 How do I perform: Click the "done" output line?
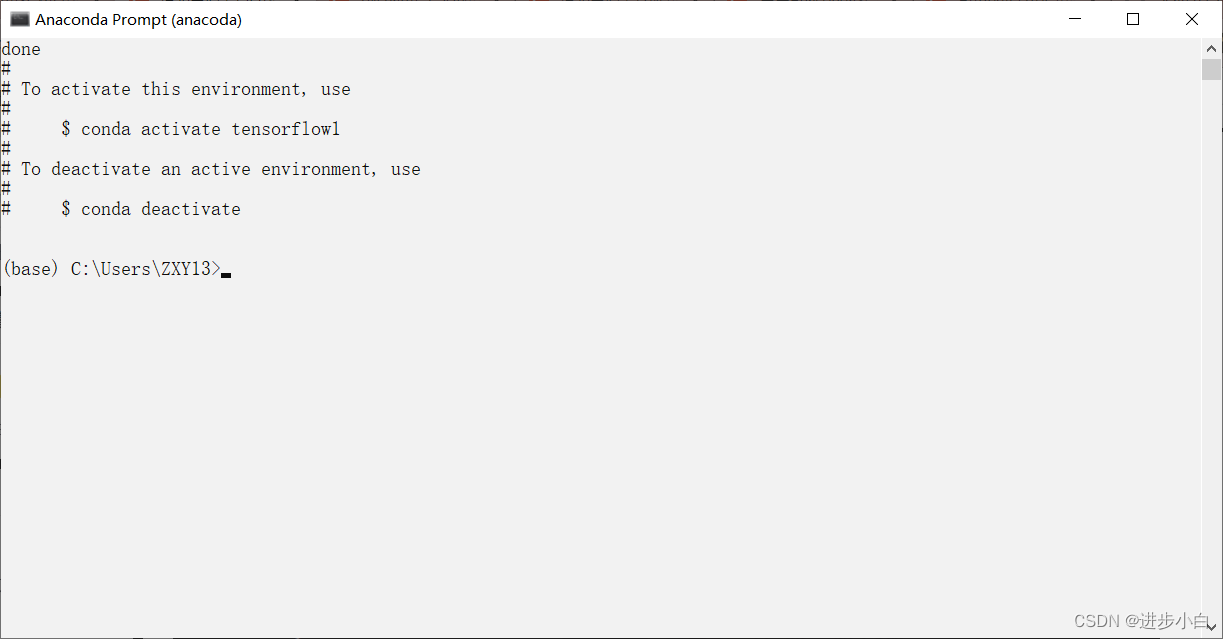pyautogui.click(x=21, y=49)
